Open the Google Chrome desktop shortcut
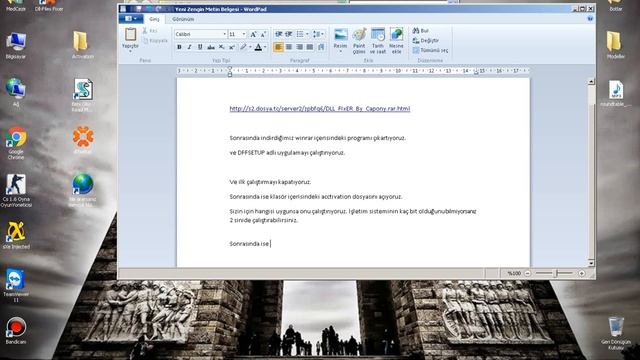This screenshot has width=640, height=360. [x=16, y=143]
